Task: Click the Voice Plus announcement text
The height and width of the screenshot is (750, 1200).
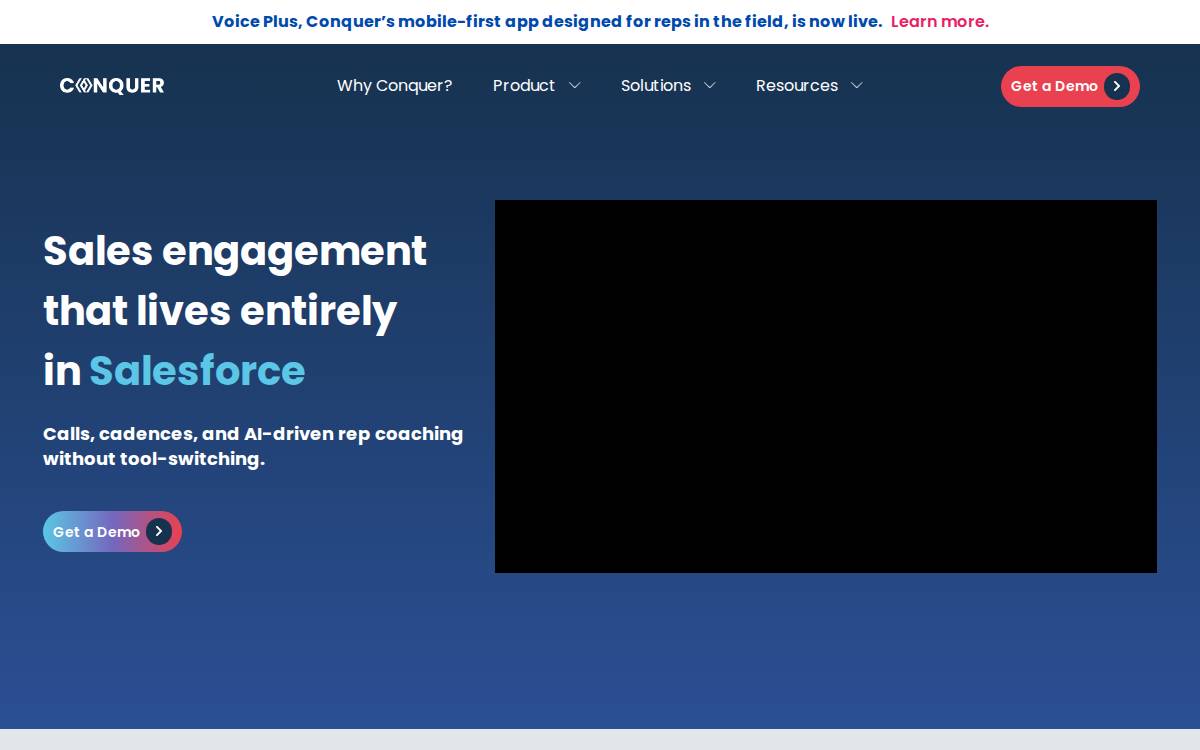Action: (x=547, y=21)
